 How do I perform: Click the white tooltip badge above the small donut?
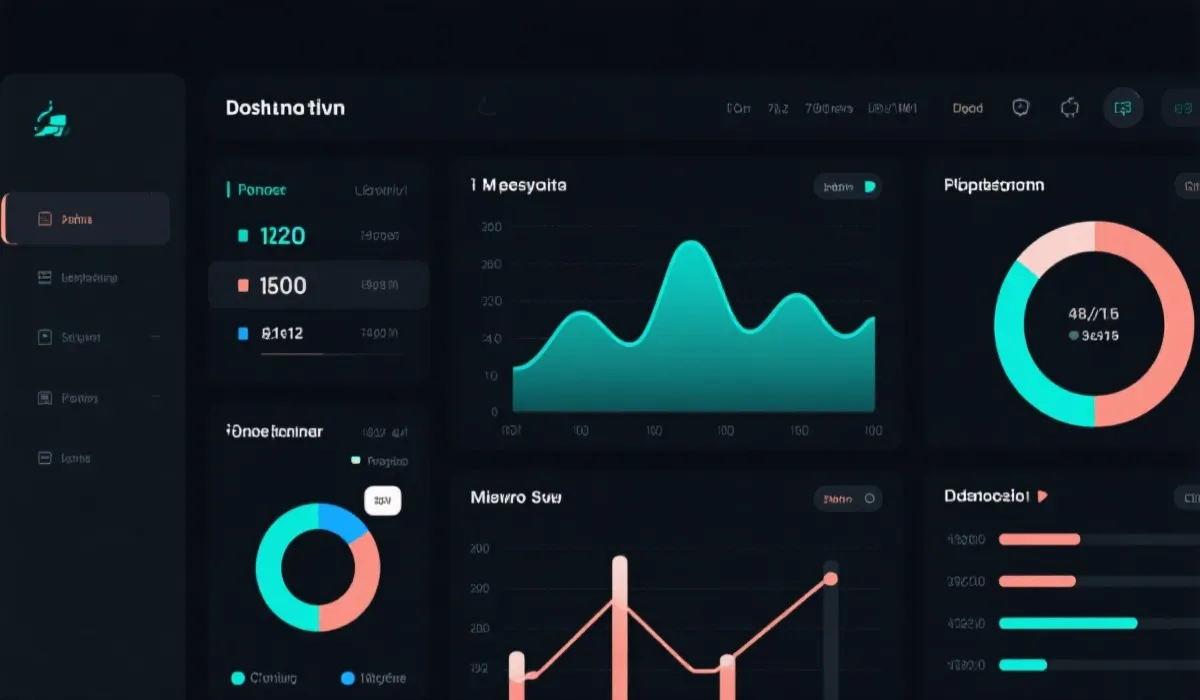click(x=382, y=500)
